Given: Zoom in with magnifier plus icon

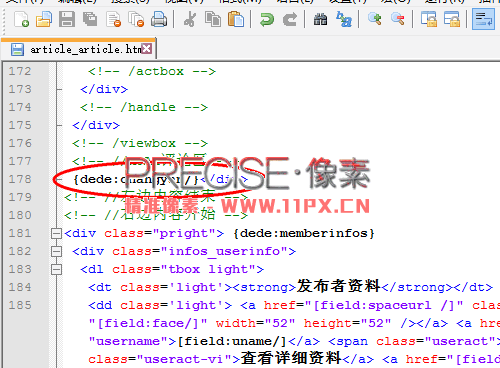Looking at the screenshot, I should [x=375, y=19].
